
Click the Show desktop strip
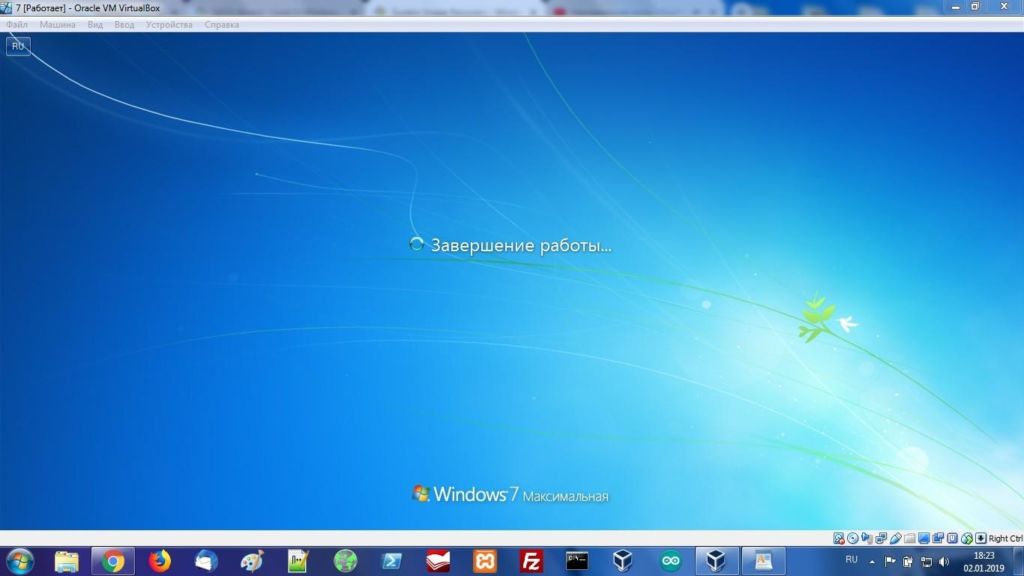(x=1019, y=562)
